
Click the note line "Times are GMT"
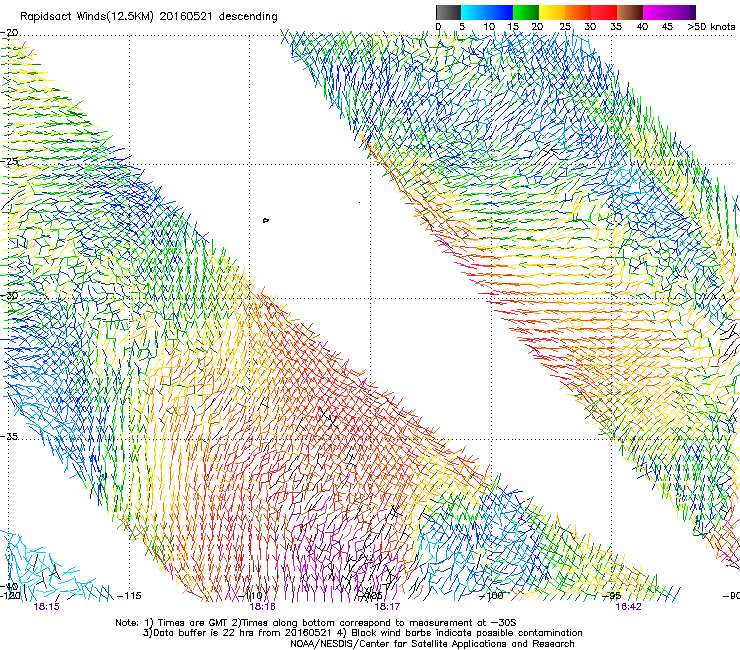point(193,623)
